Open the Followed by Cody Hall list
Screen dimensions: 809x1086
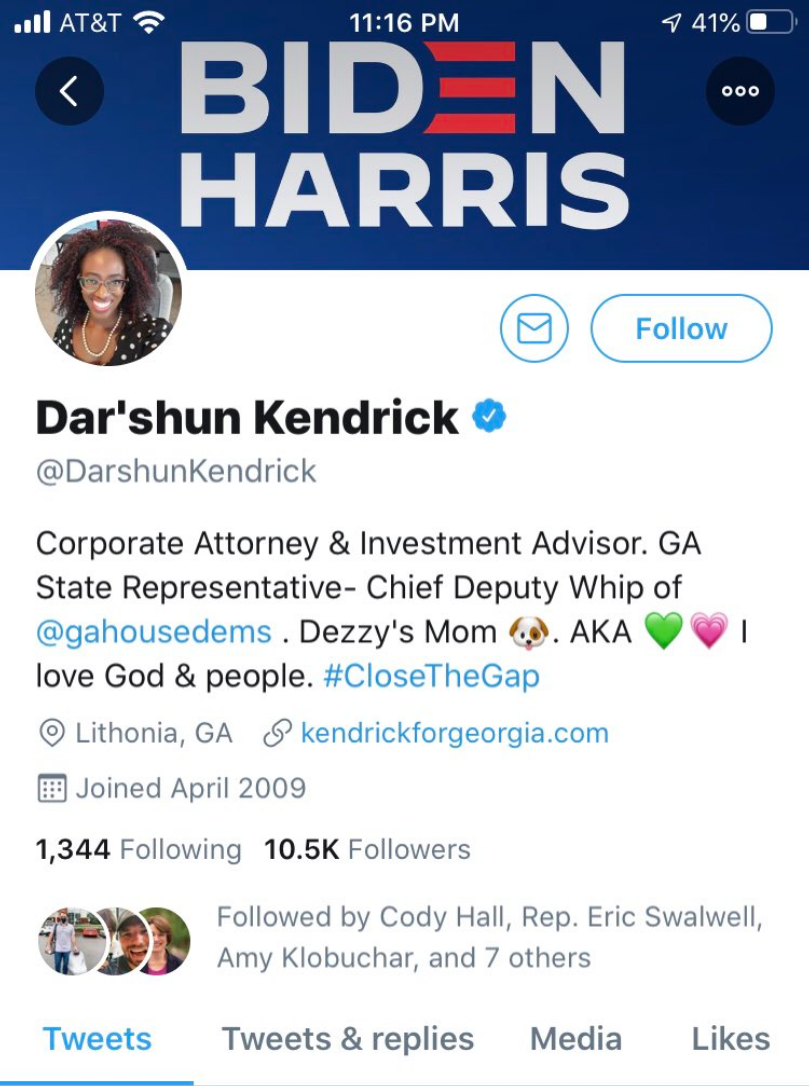coord(402,938)
